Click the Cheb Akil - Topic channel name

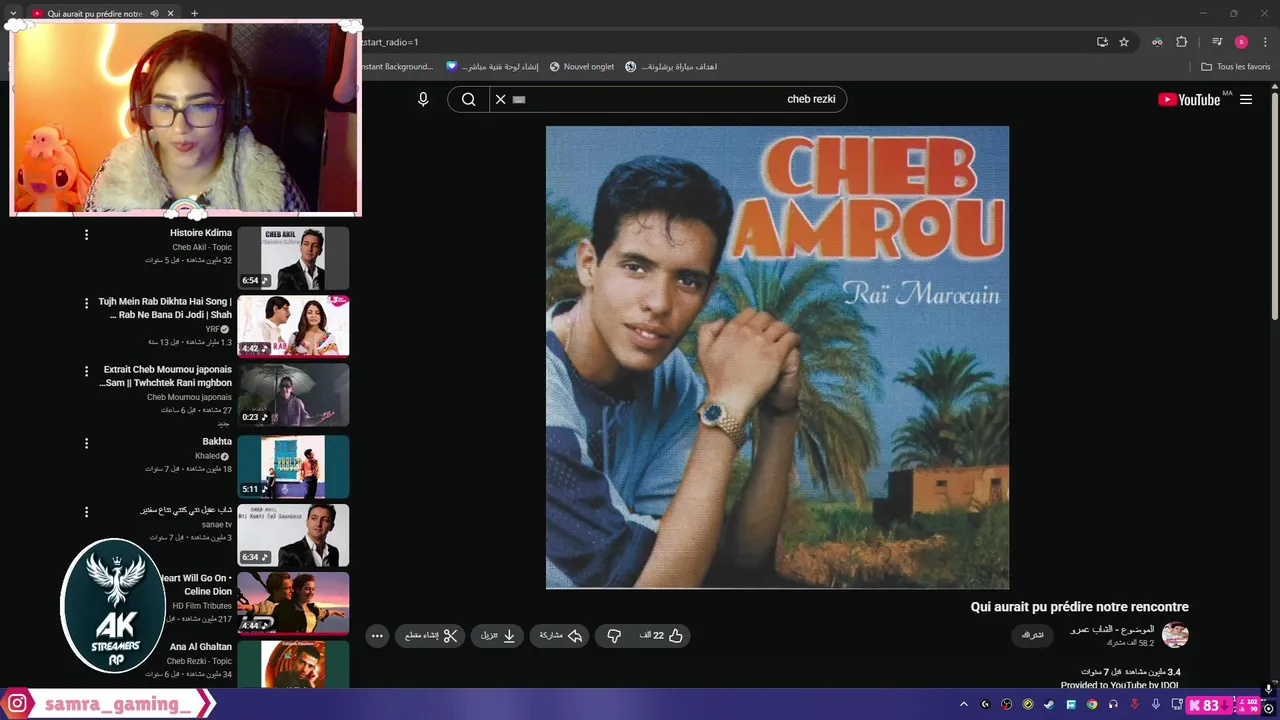[x=202, y=247]
